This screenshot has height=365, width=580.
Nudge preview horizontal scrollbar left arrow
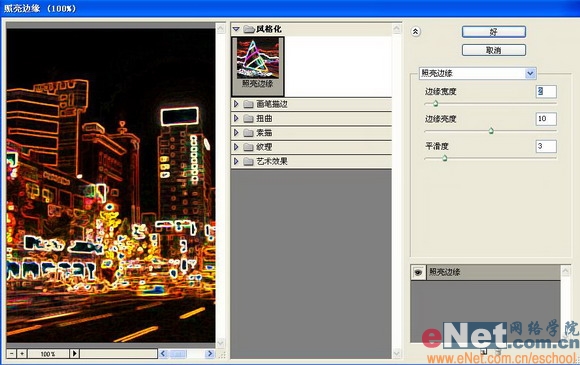163,354
